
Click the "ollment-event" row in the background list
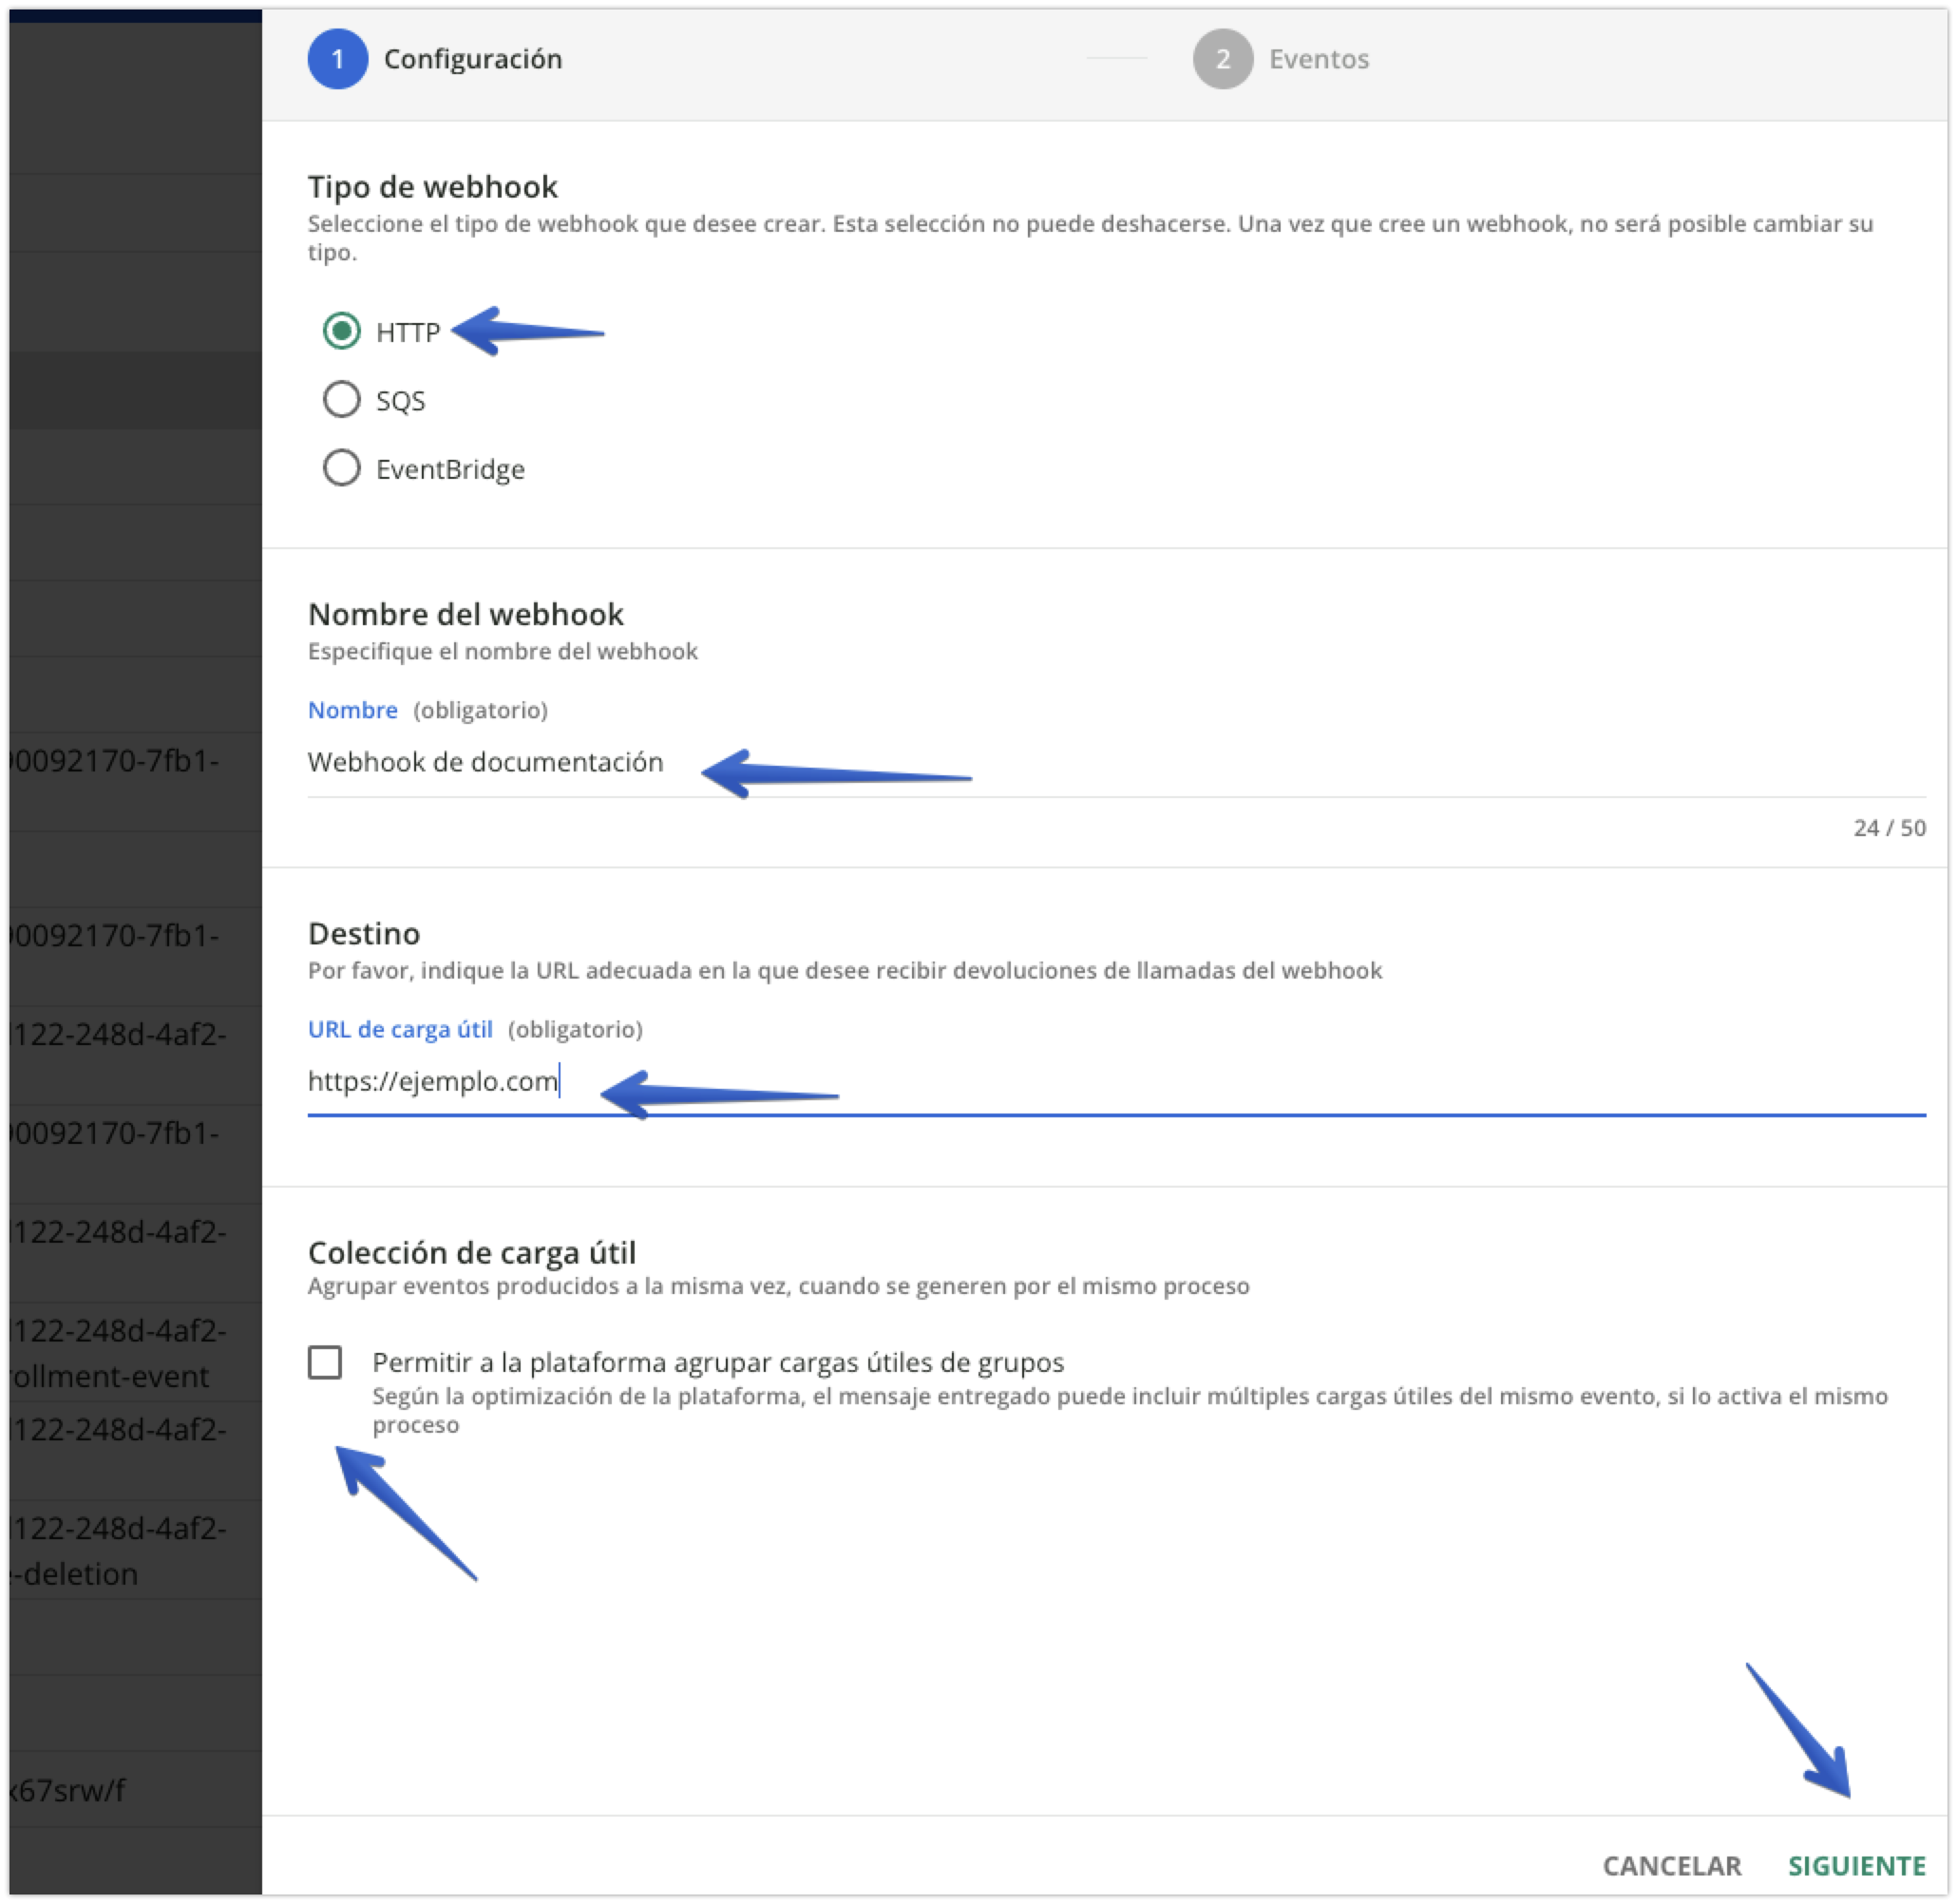(x=110, y=1376)
